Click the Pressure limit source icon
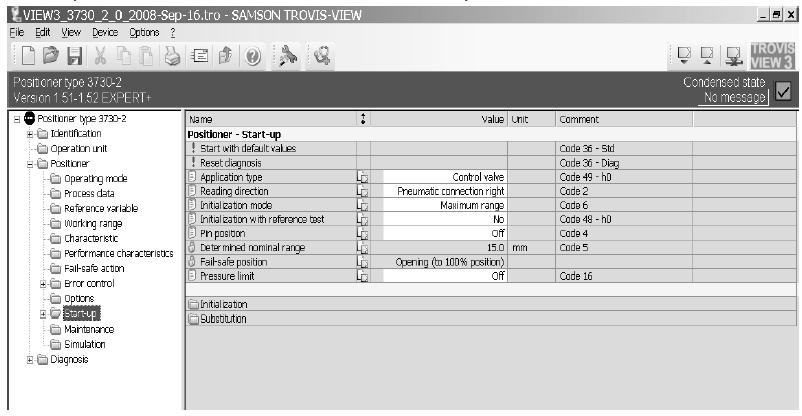 click(x=362, y=276)
